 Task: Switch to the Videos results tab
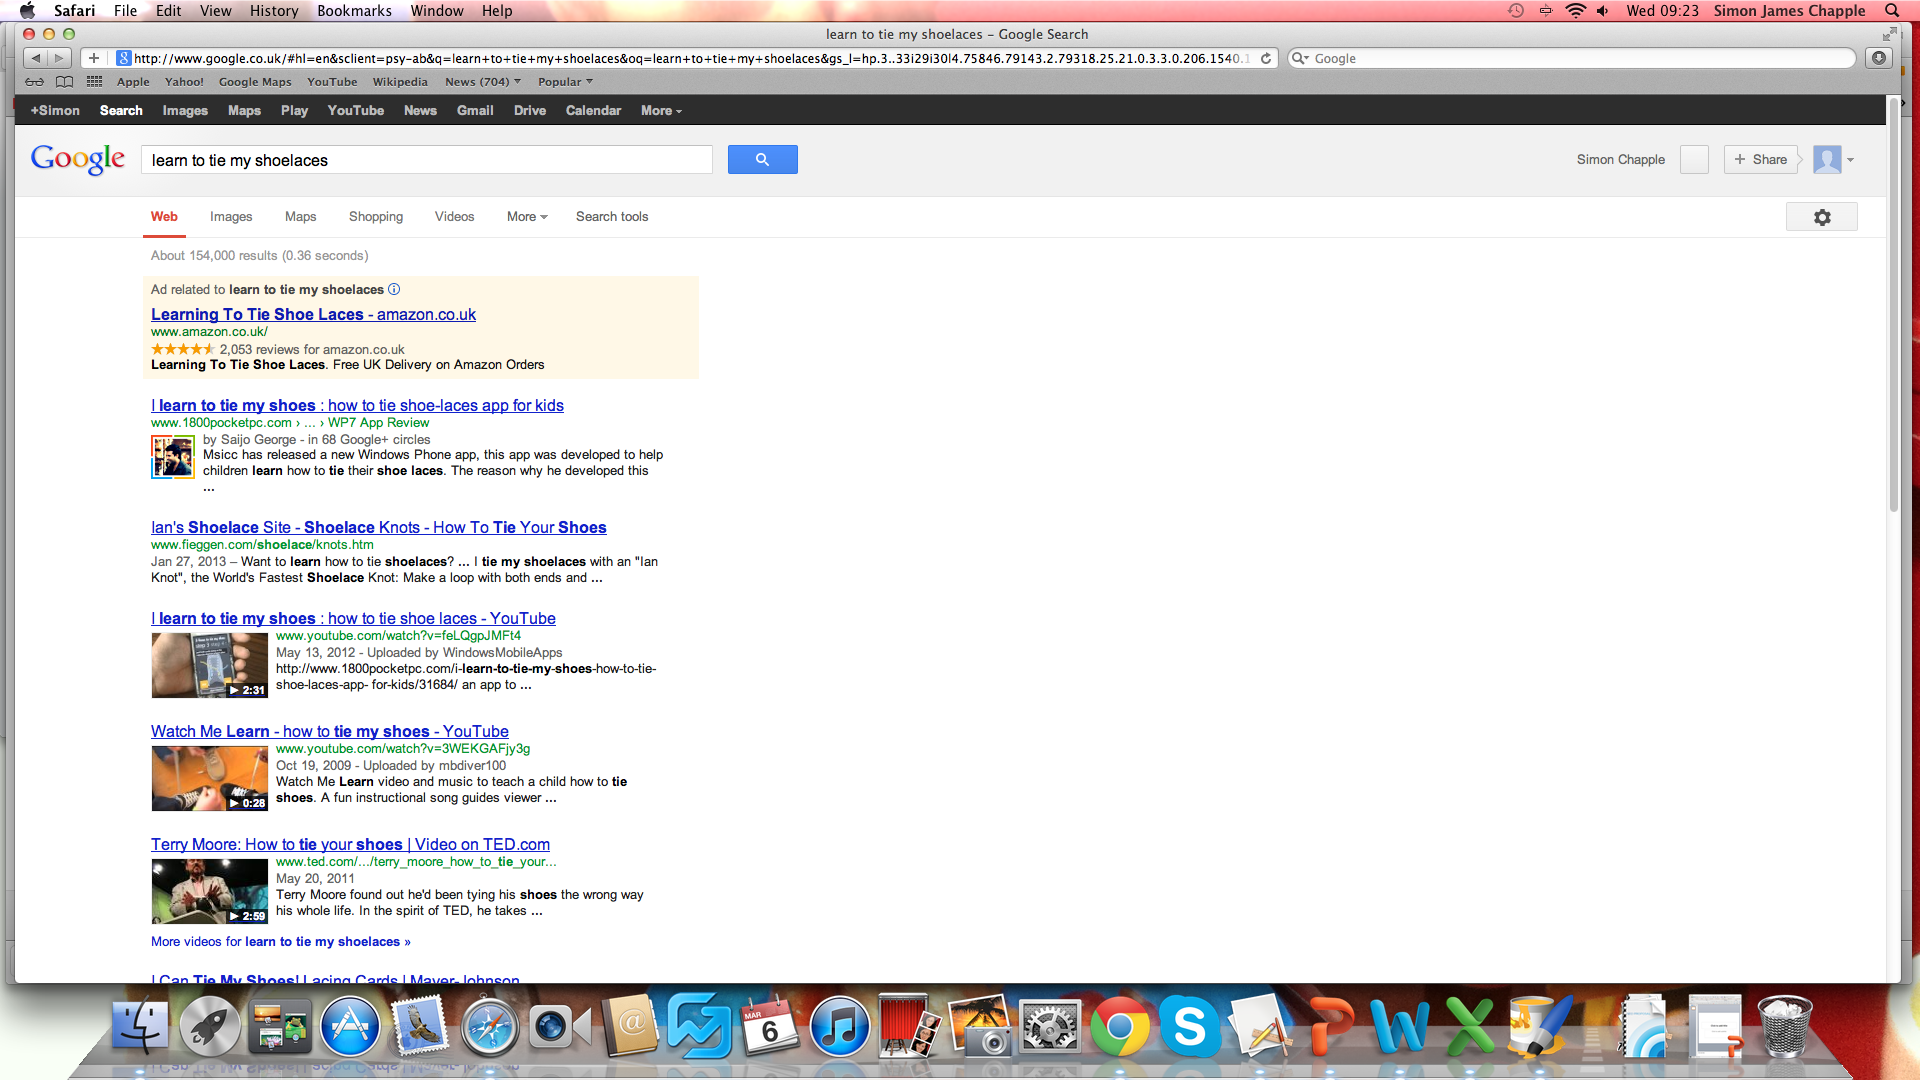click(x=454, y=216)
